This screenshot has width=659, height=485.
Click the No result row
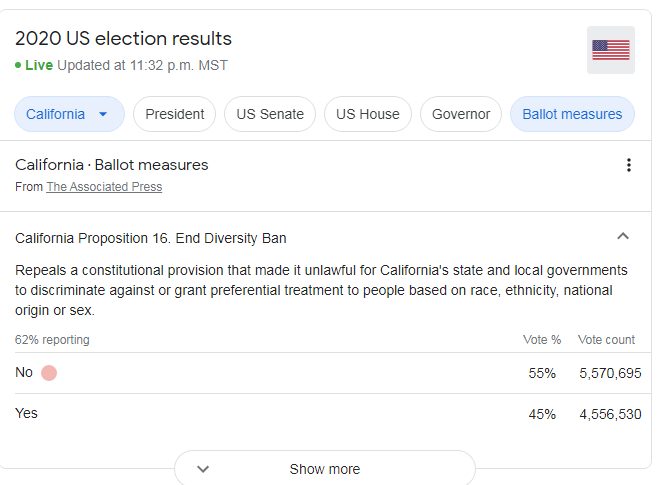point(328,373)
